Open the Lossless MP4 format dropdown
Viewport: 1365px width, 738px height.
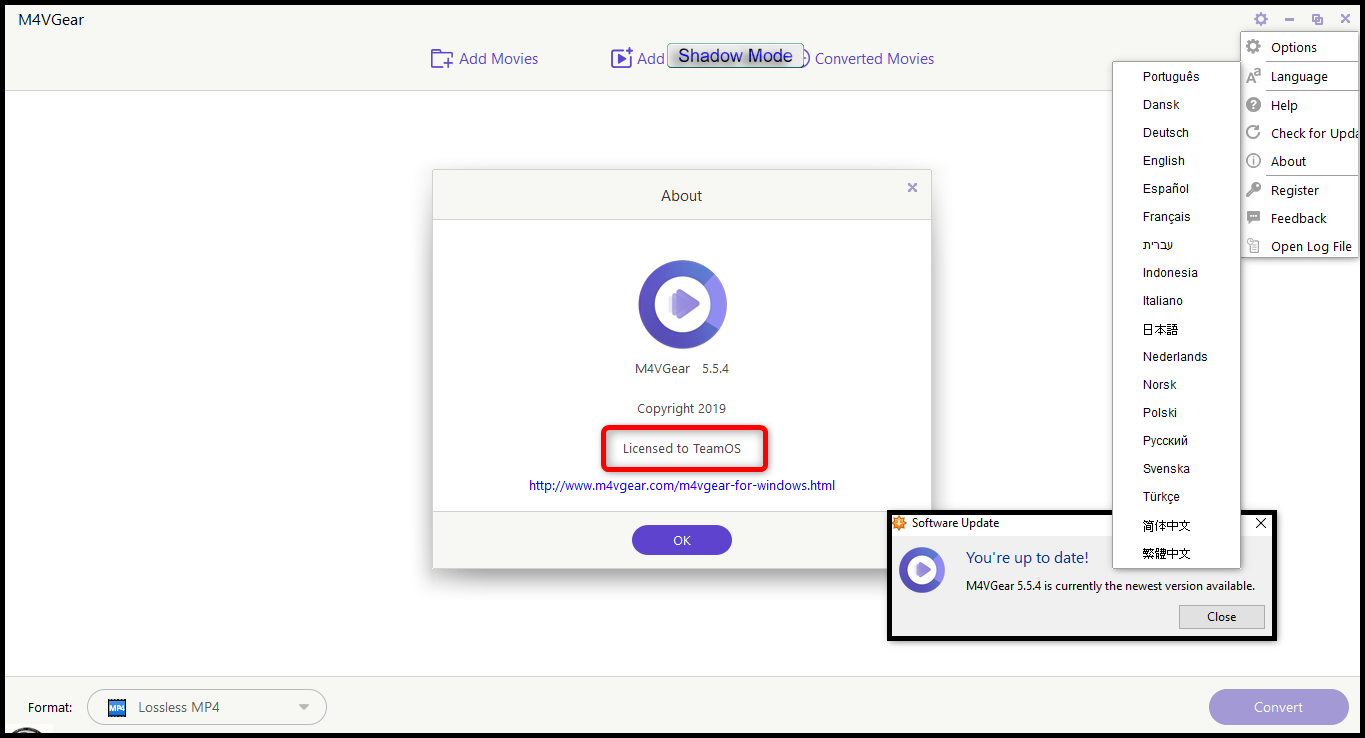[x=207, y=707]
